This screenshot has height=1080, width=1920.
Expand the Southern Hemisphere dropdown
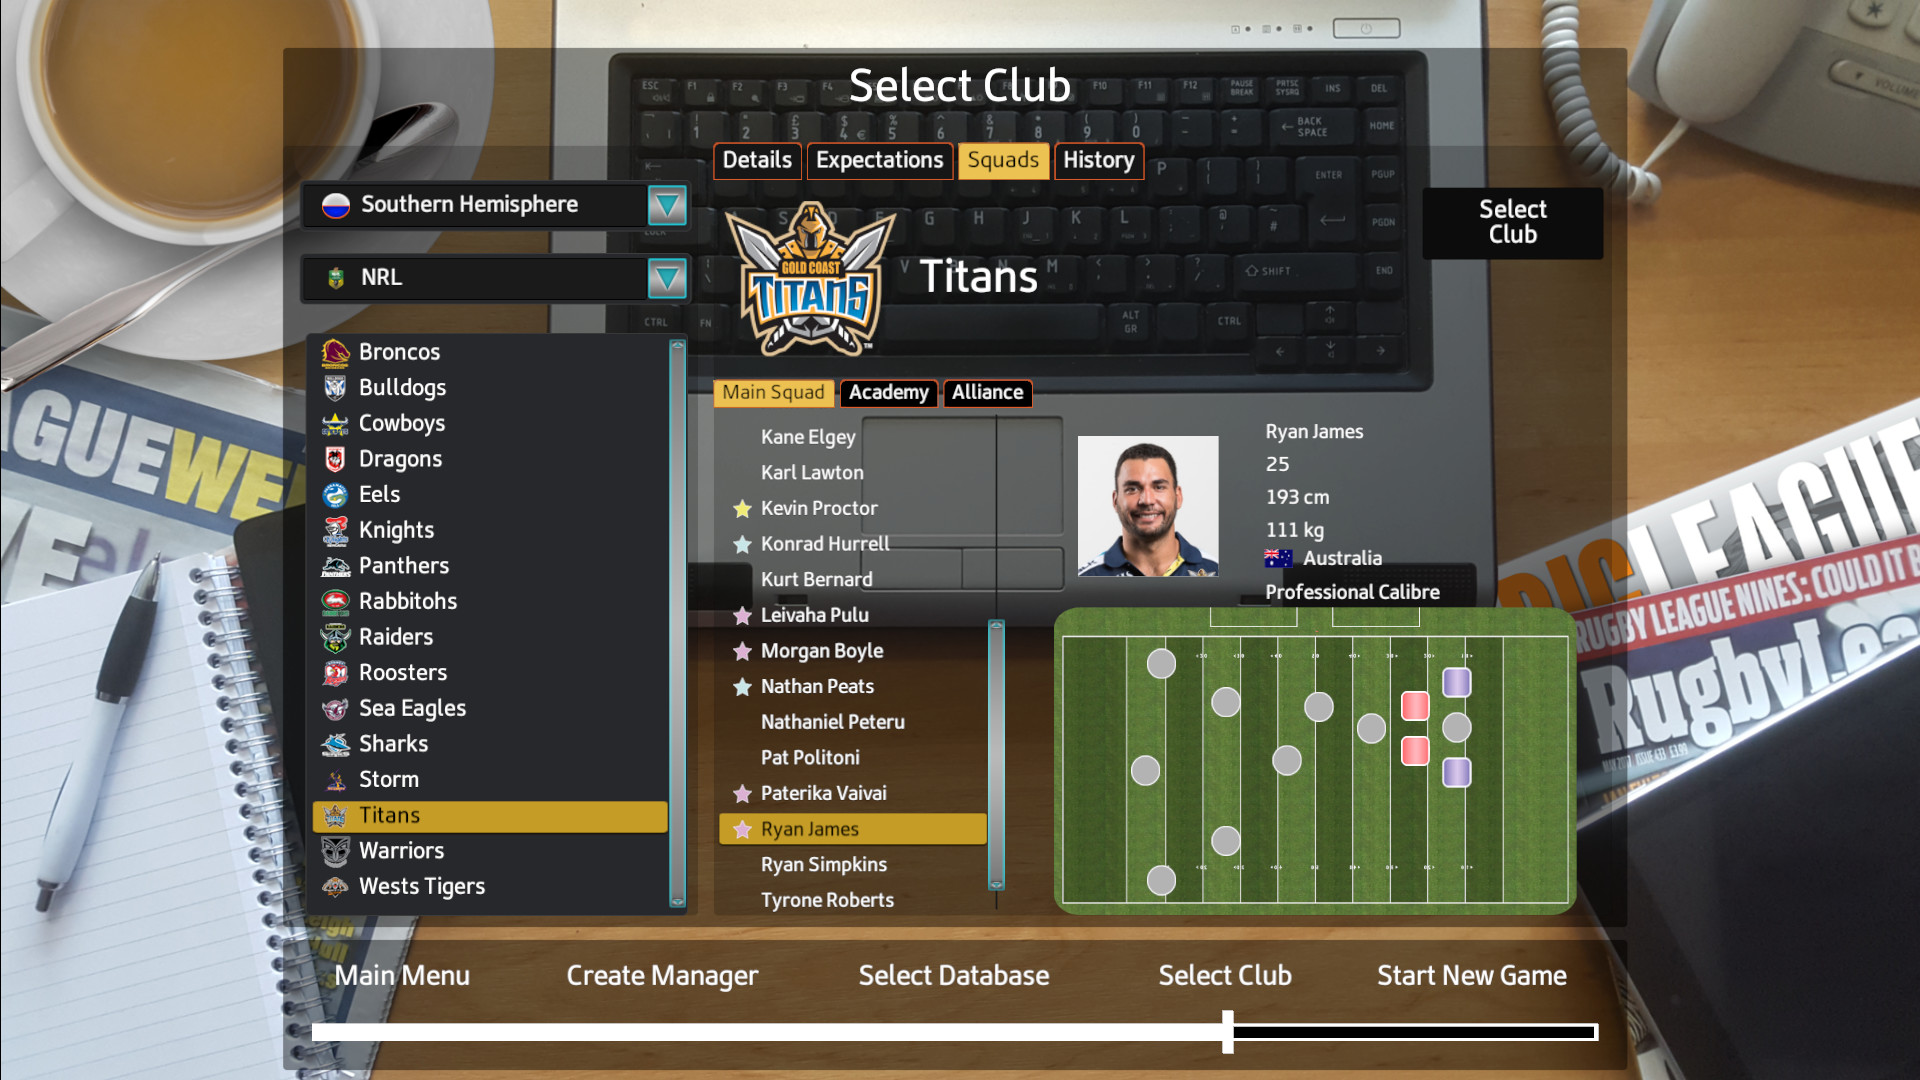pyautogui.click(x=669, y=204)
